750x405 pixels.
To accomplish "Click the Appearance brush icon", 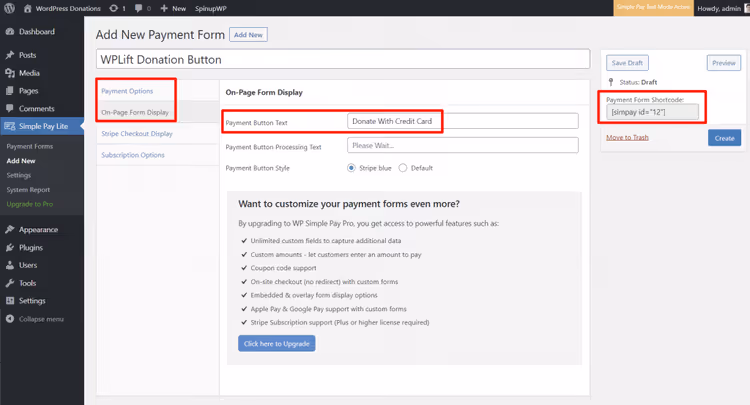I will point(10,230).
